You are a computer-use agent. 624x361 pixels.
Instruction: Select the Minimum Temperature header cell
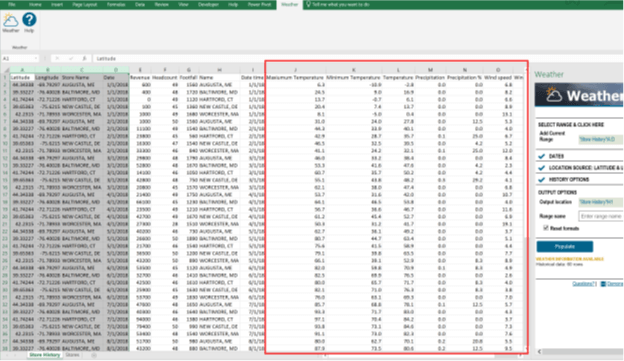point(353,78)
